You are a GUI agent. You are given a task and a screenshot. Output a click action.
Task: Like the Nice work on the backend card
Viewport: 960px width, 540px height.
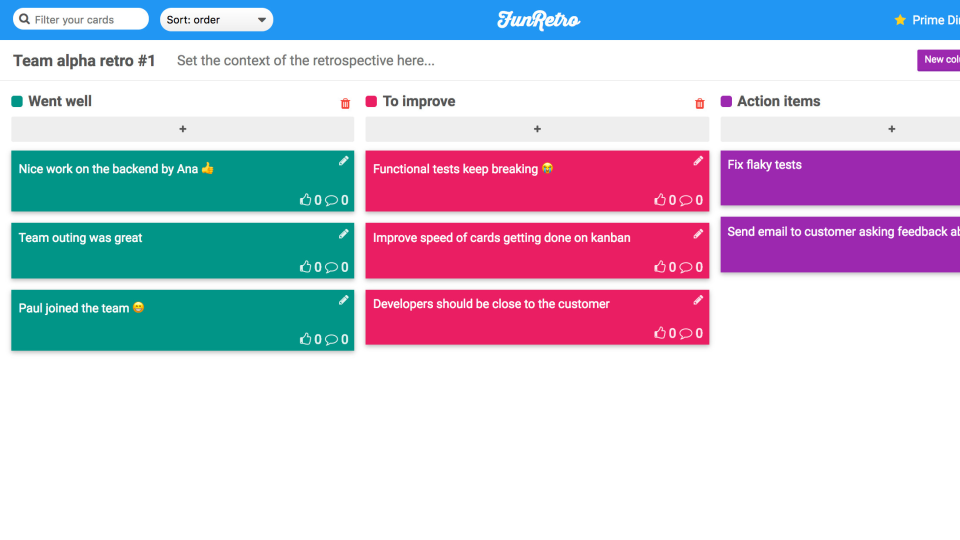(x=306, y=200)
